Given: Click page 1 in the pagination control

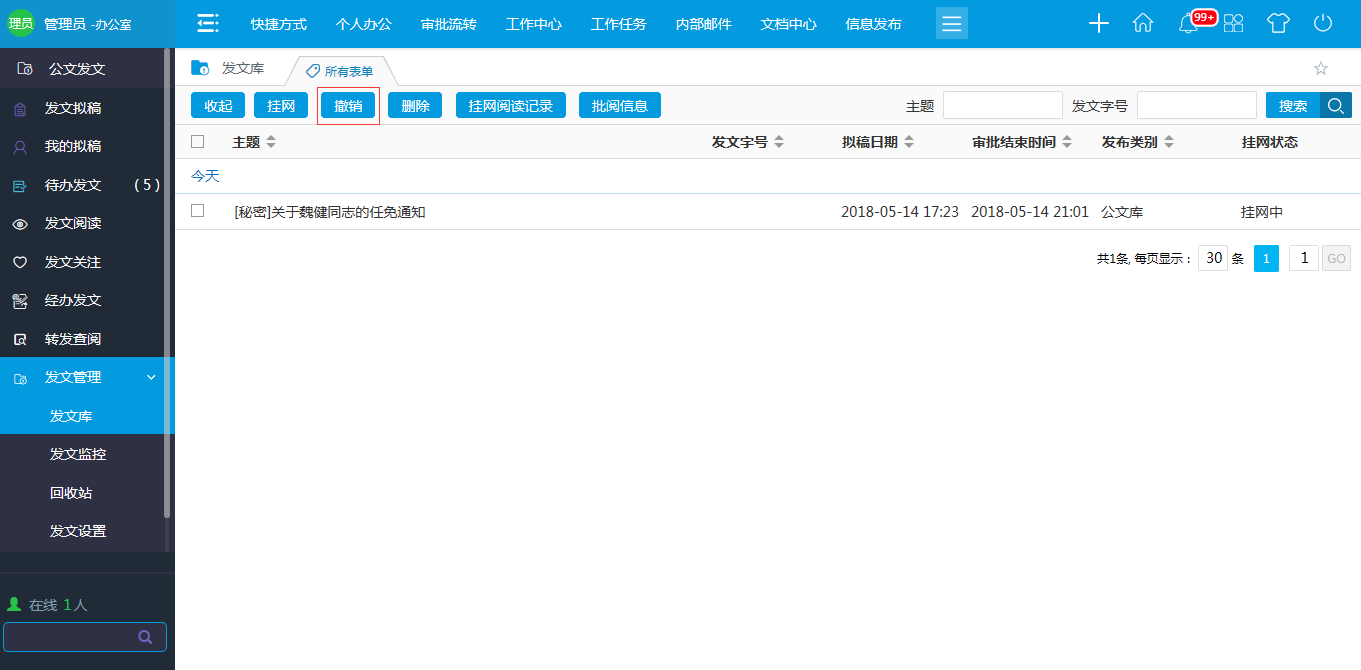Looking at the screenshot, I should pyautogui.click(x=1266, y=257).
